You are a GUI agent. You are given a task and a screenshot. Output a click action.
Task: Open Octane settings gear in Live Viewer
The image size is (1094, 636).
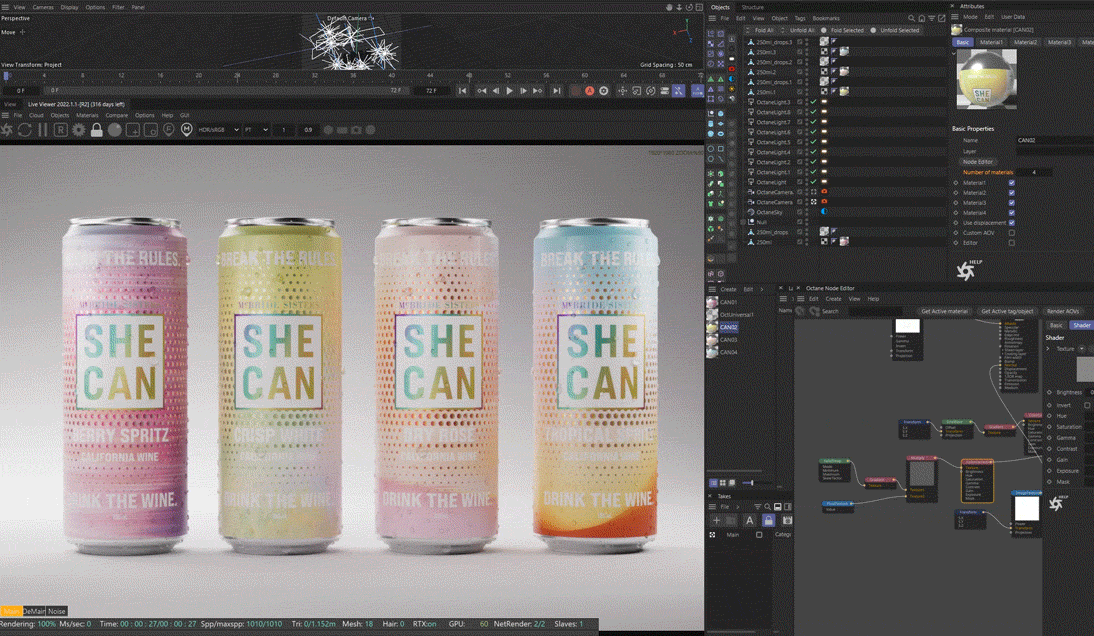point(79,130)
